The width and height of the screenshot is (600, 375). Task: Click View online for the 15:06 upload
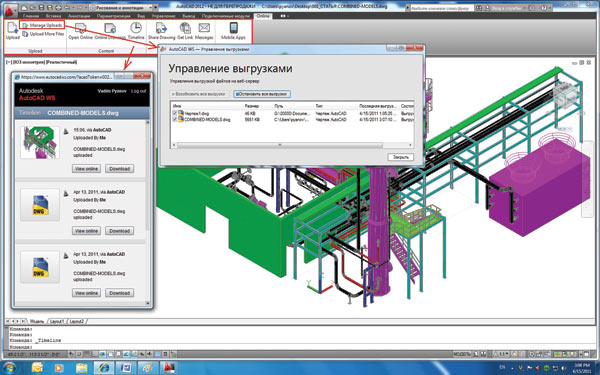point(86,169)
